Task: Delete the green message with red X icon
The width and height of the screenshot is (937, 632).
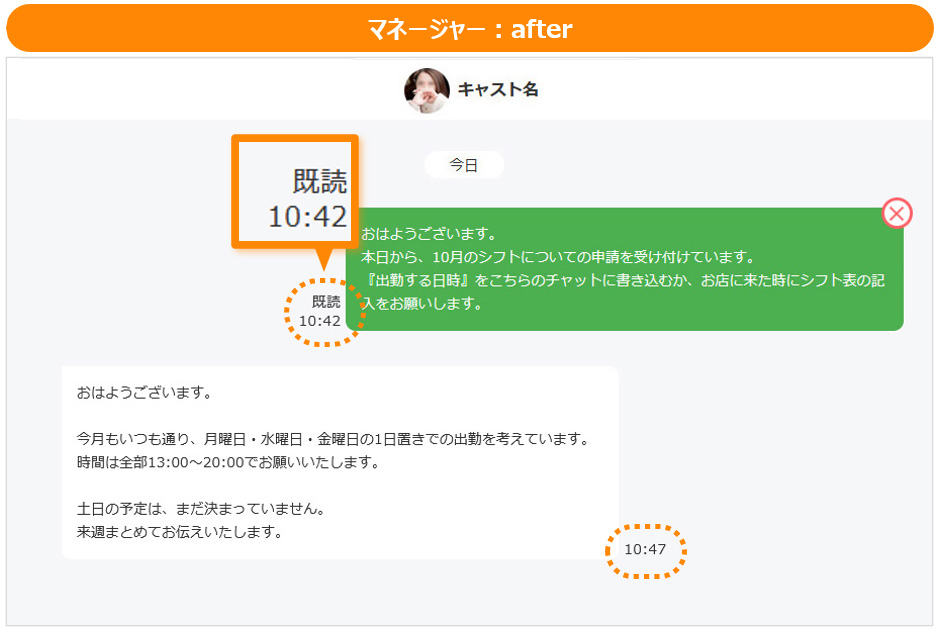Action: coord(897,213)
